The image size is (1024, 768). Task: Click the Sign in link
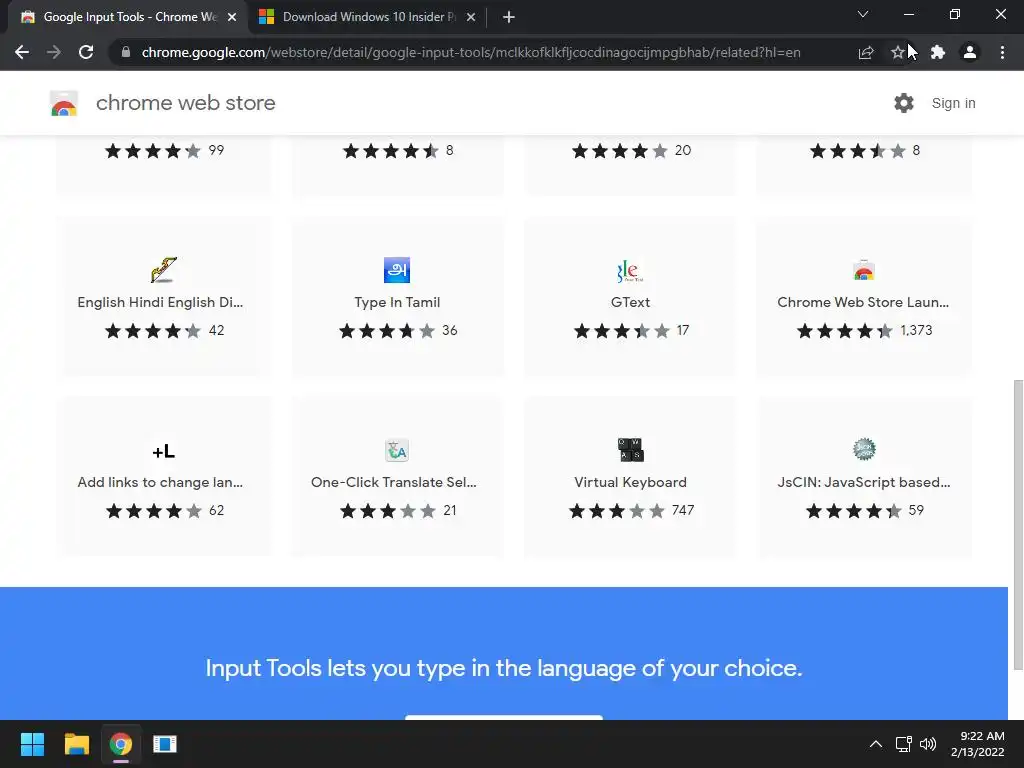click(953, 103)
